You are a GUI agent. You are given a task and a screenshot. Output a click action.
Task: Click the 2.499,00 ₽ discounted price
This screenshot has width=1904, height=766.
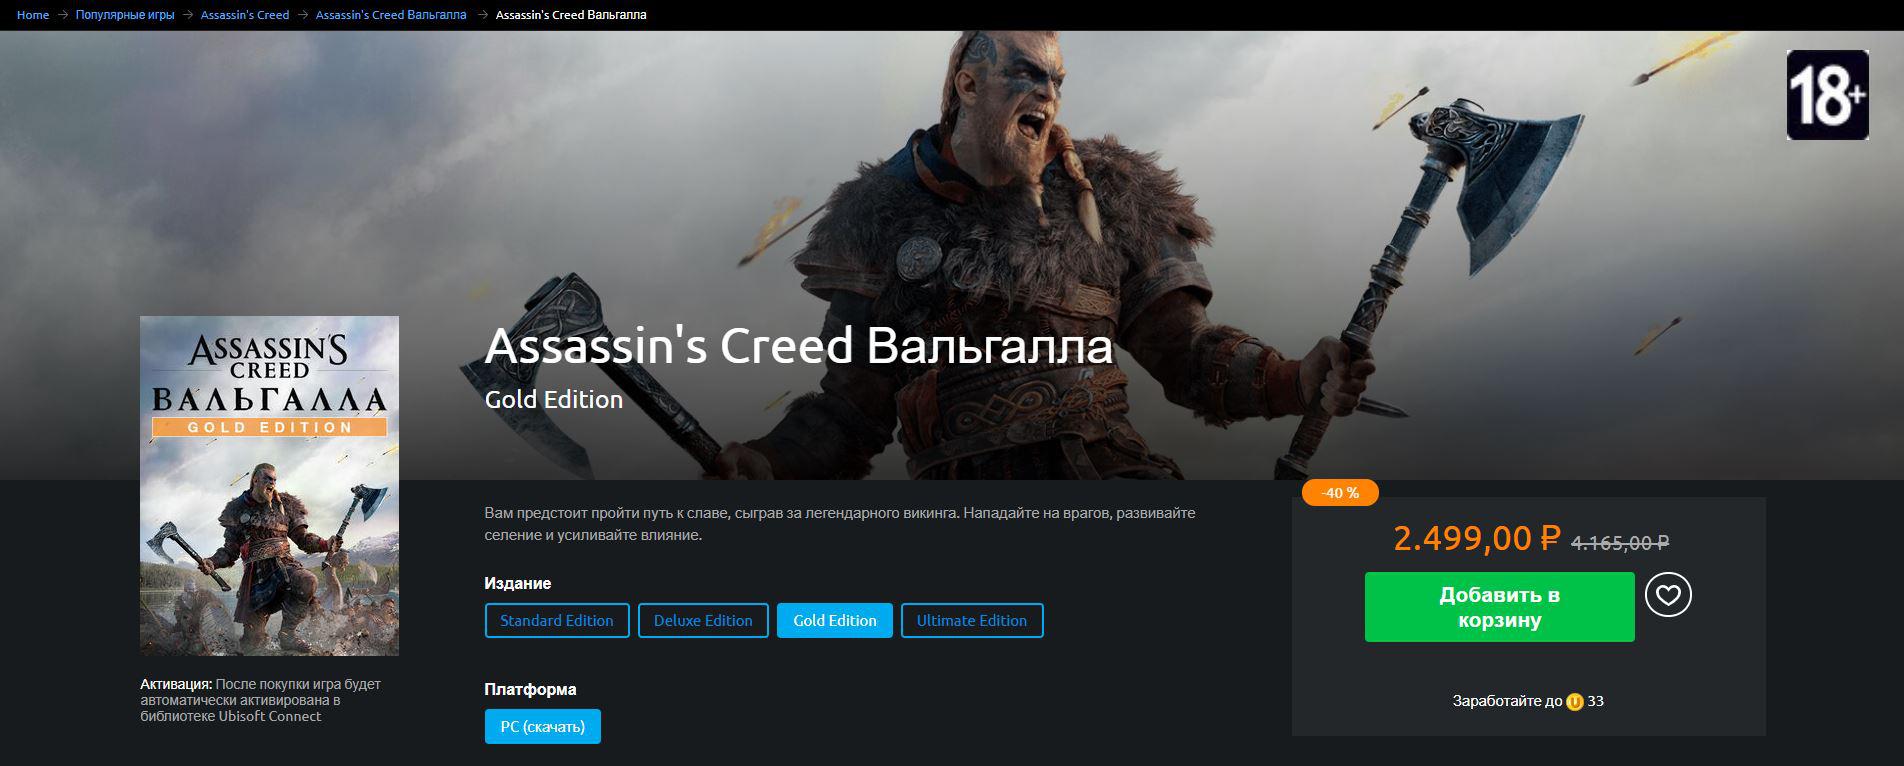coord(1477,538)
